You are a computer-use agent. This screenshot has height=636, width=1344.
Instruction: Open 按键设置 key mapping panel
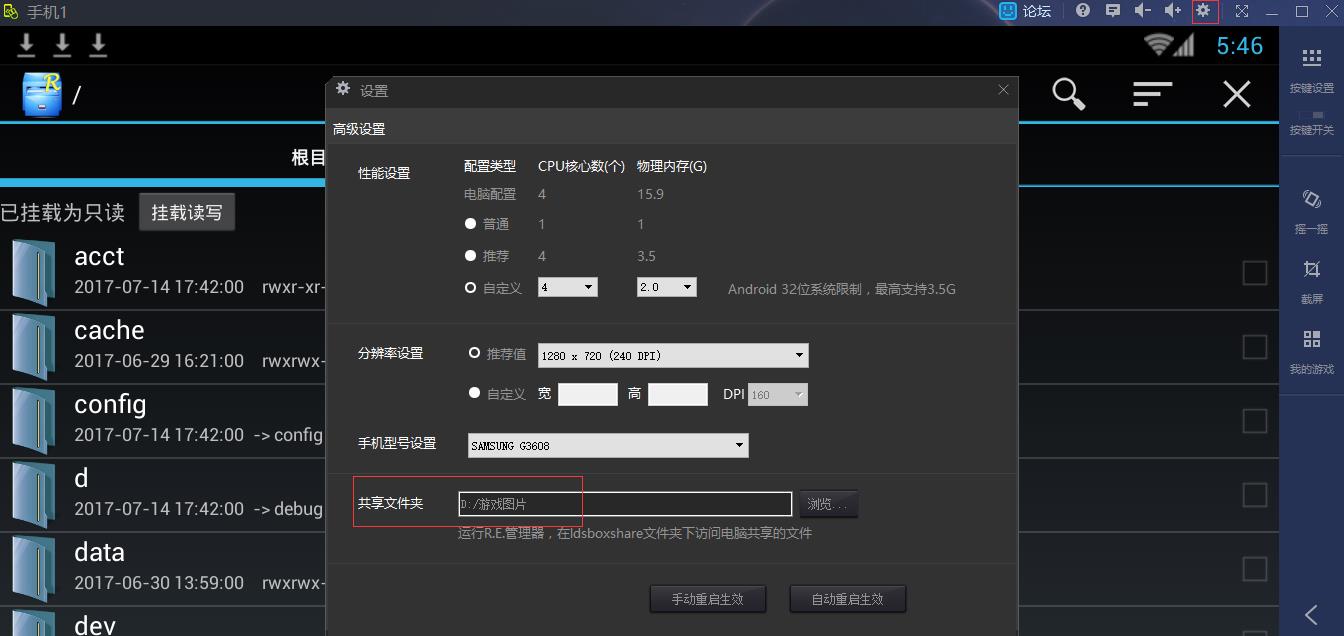1311,68
